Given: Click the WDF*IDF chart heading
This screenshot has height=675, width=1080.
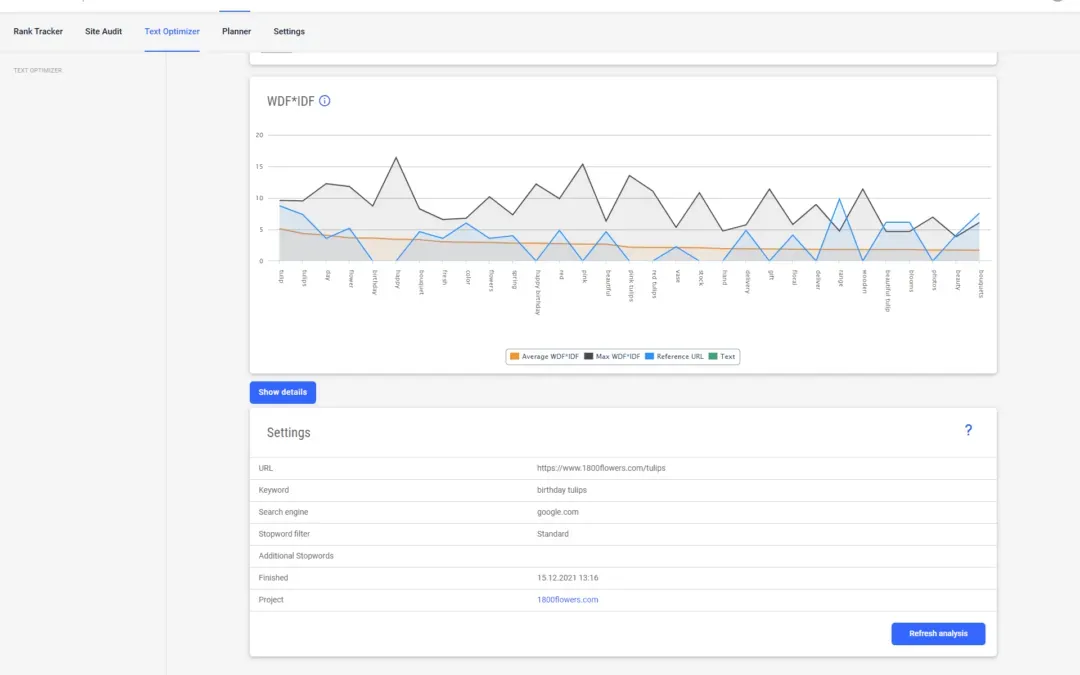Looking at the screenshot, I should (x=291, y=101).
